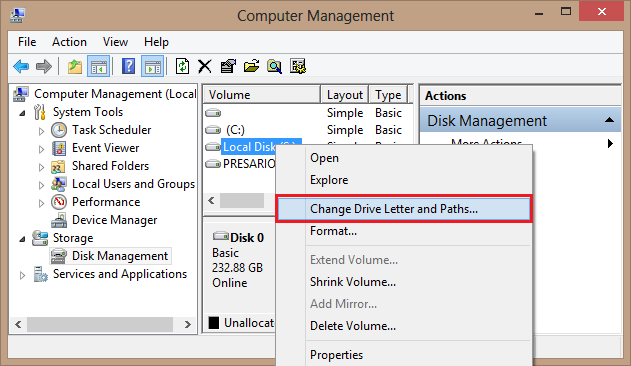The height and width of the screenshot is (366, 631).
Task: Sort by the Type column header
Action: (388, 95)
